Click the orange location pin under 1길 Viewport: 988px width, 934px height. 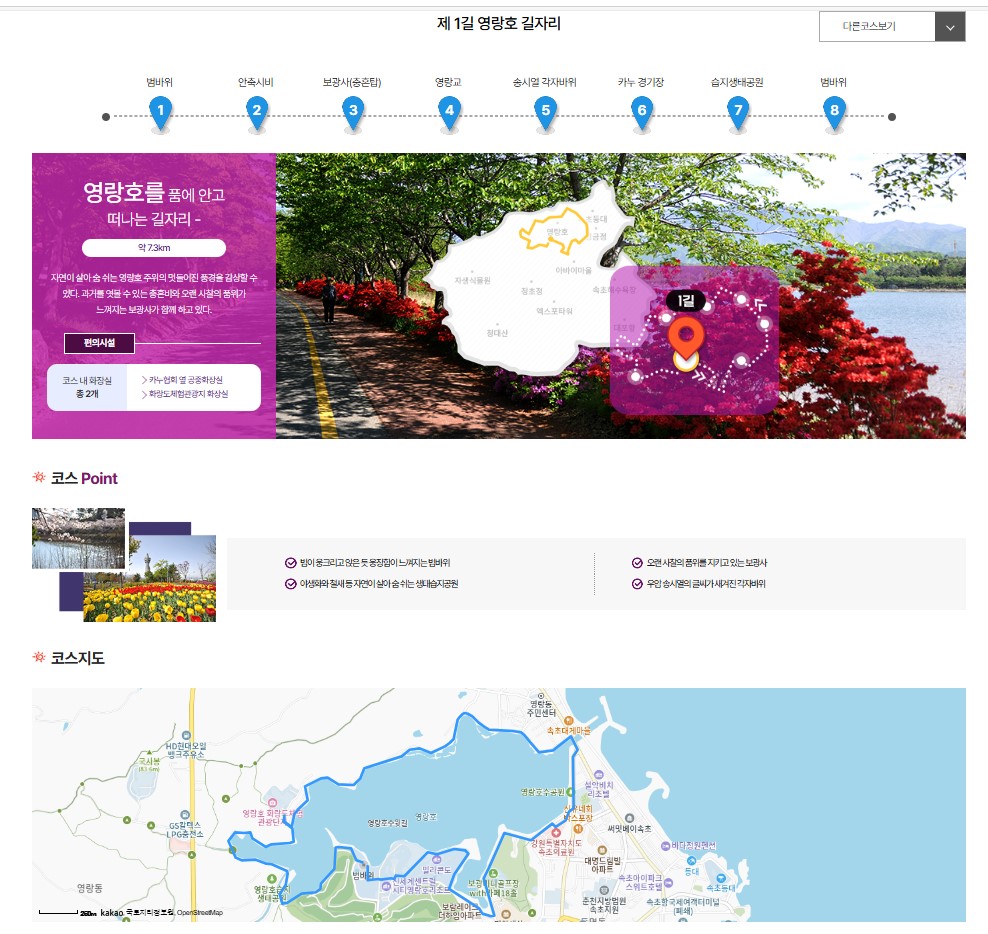pos(686,338)
